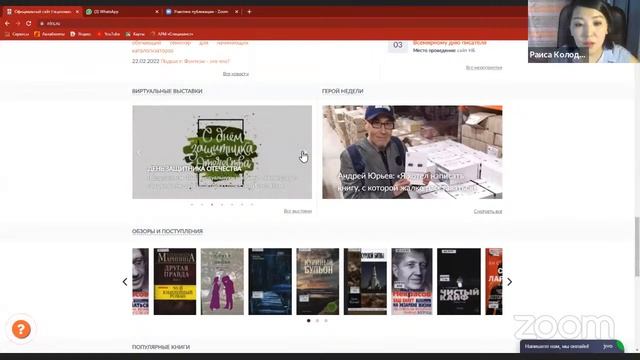This screenshot has width=640, height=360.
Task: Open the 'Обзоры и поступления' heading link
Action: point(167,231)
